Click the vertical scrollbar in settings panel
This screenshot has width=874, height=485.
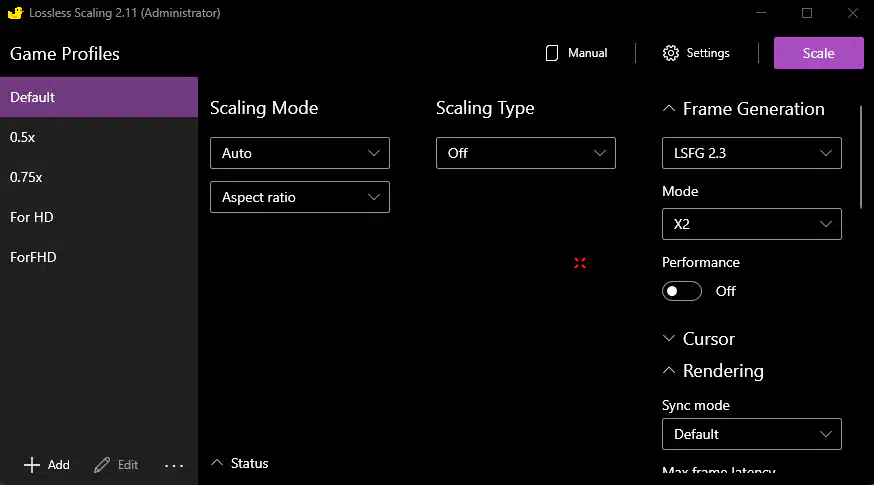[861, 157]
